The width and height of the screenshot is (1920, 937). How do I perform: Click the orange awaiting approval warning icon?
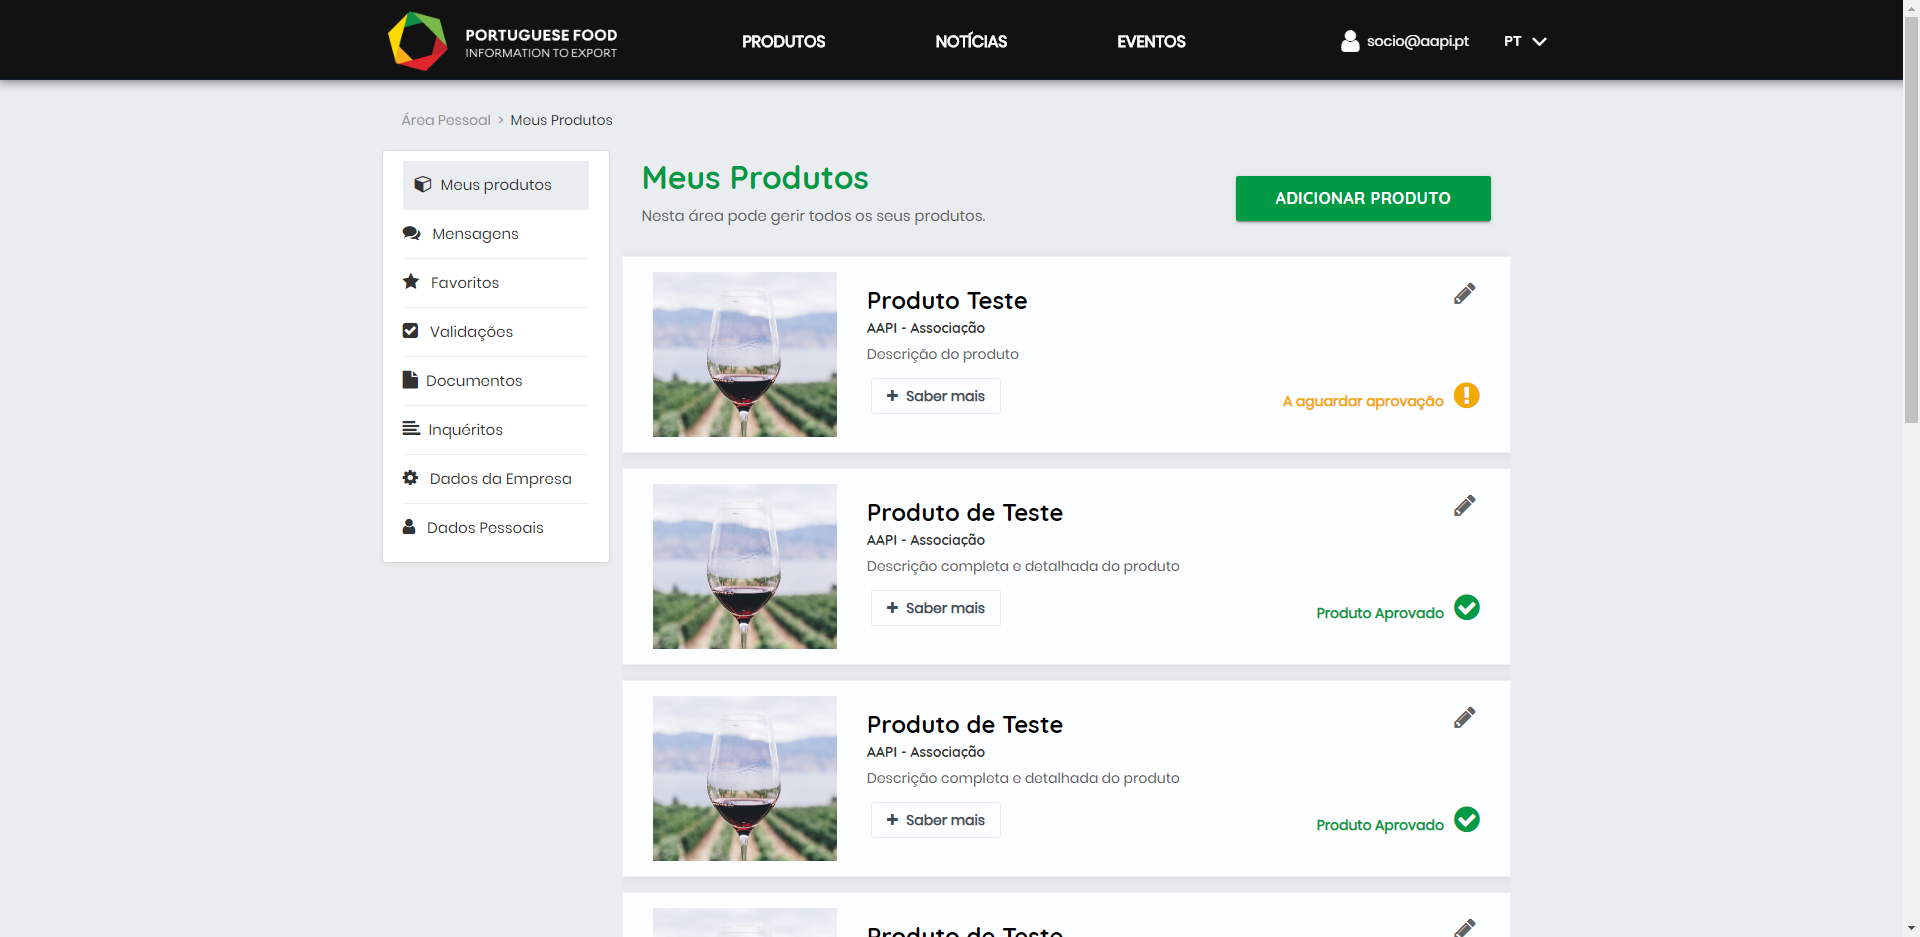click(1466, 396)
